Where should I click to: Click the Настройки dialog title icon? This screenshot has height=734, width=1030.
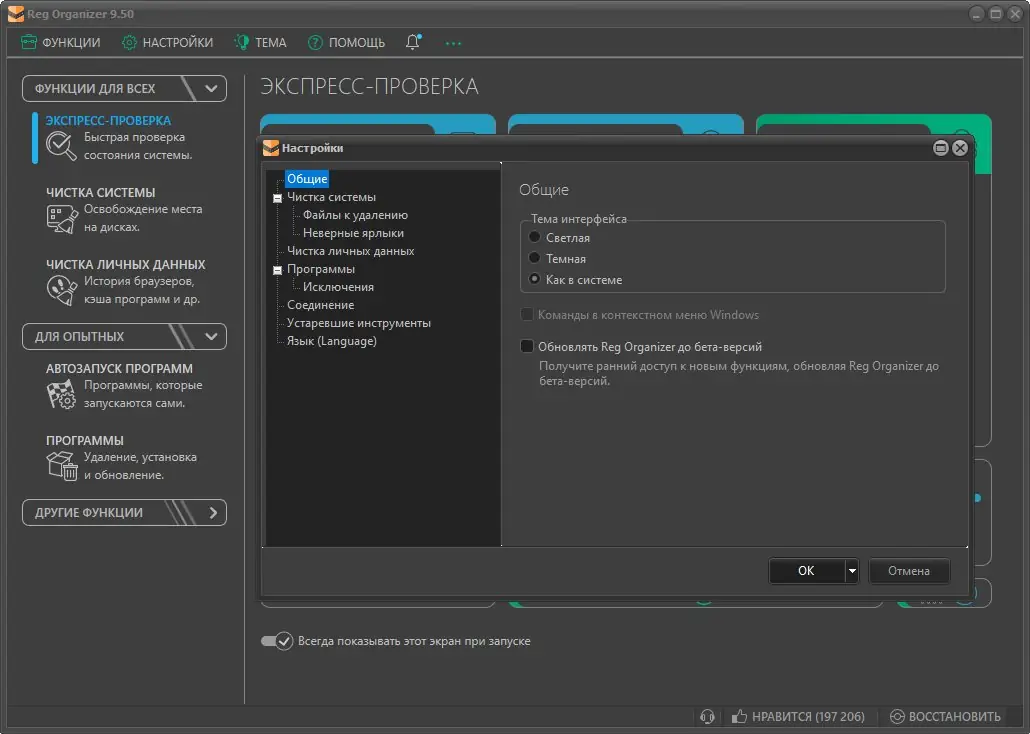tap(271, 148)
